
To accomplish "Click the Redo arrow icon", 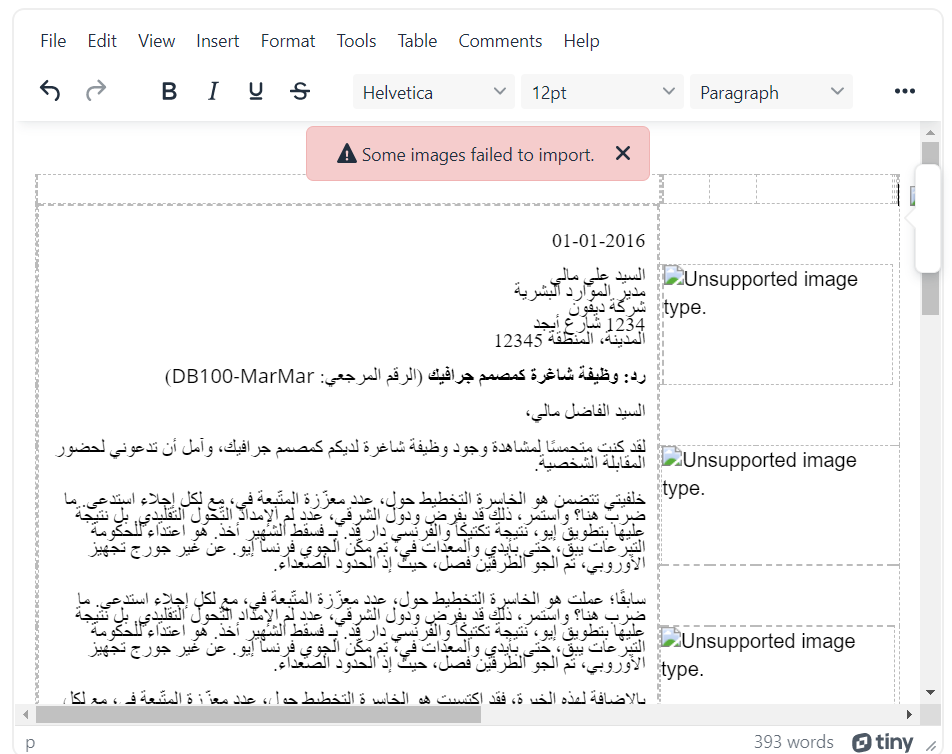I will pyautogui.click(x=96, y=92).
